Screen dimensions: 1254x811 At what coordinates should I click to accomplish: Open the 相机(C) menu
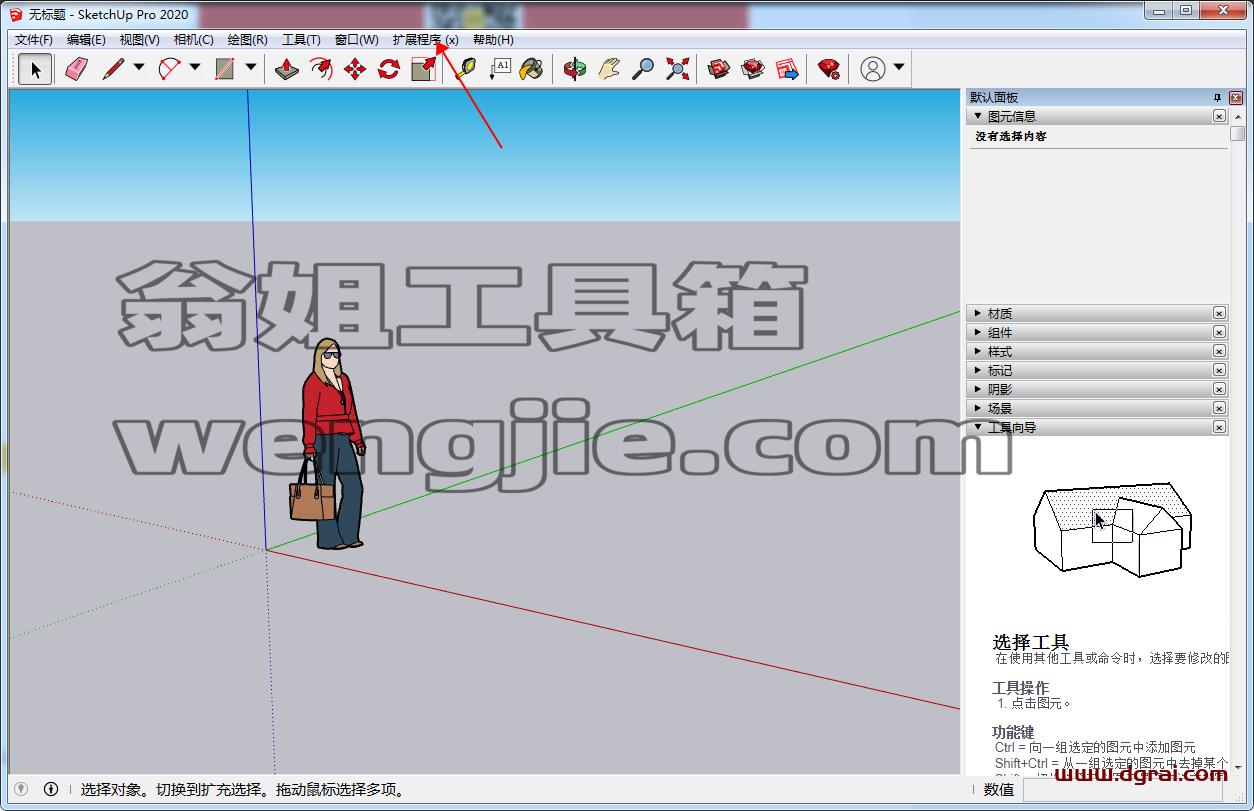pos(193,40)
